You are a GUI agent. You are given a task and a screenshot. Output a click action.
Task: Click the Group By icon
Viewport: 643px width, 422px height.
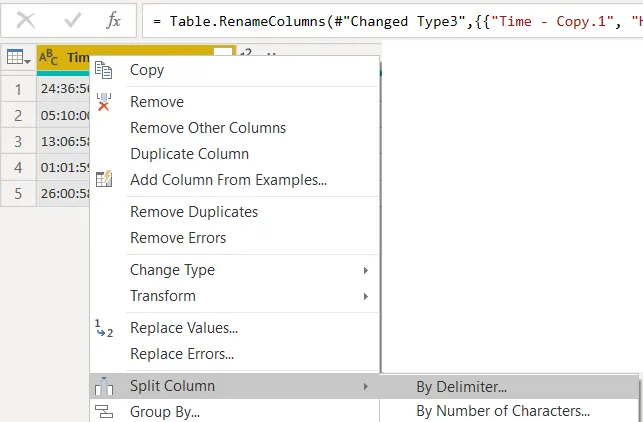click(x=103, y=411)
